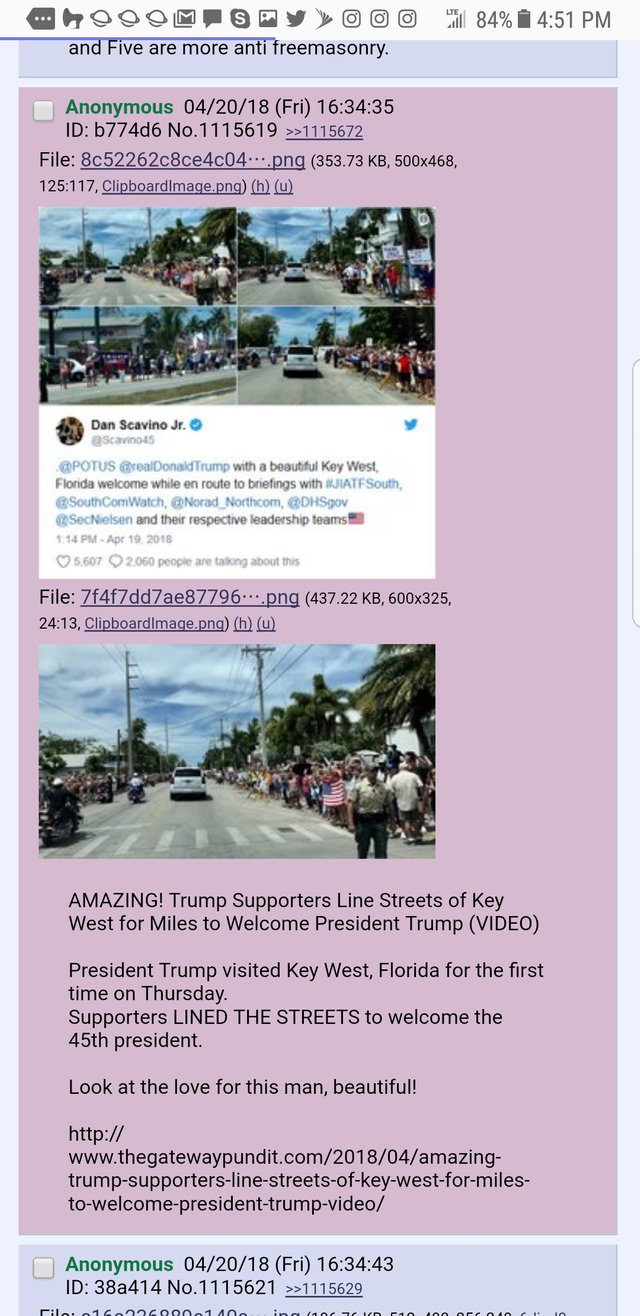This screenshot has height=1316, width=640.
Task: Tap the gallery image notification icon
Action: coord(268,18)
